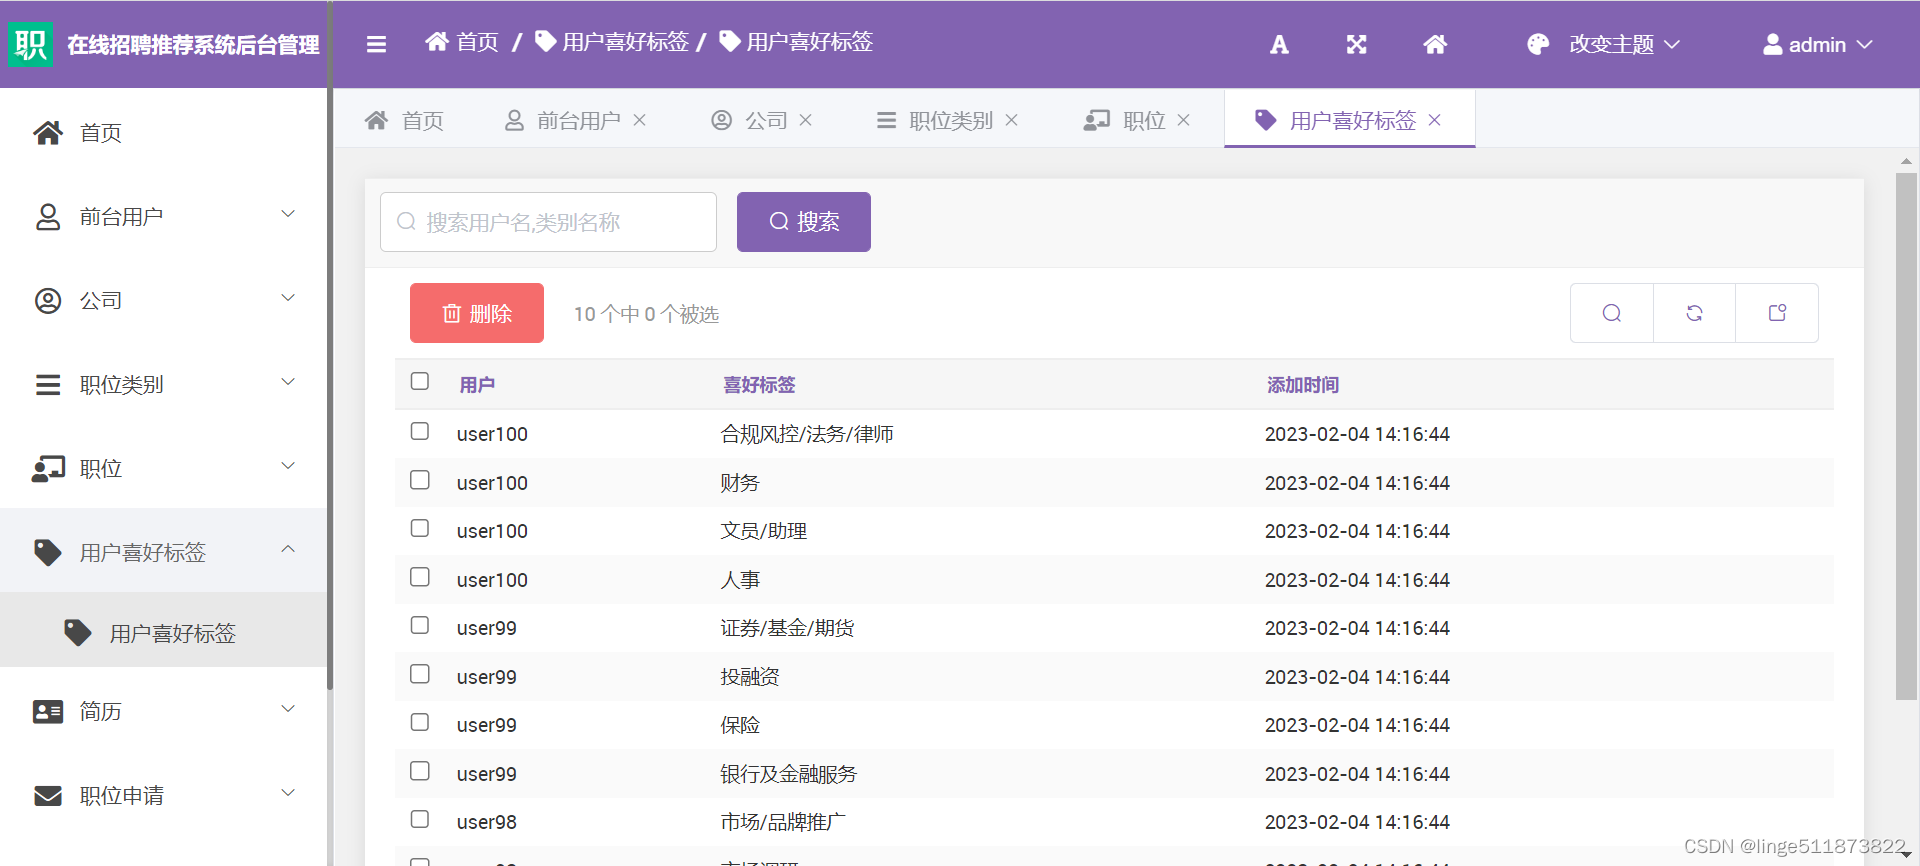
Task: Click the table refresh icon
Action: (1694, 313)
